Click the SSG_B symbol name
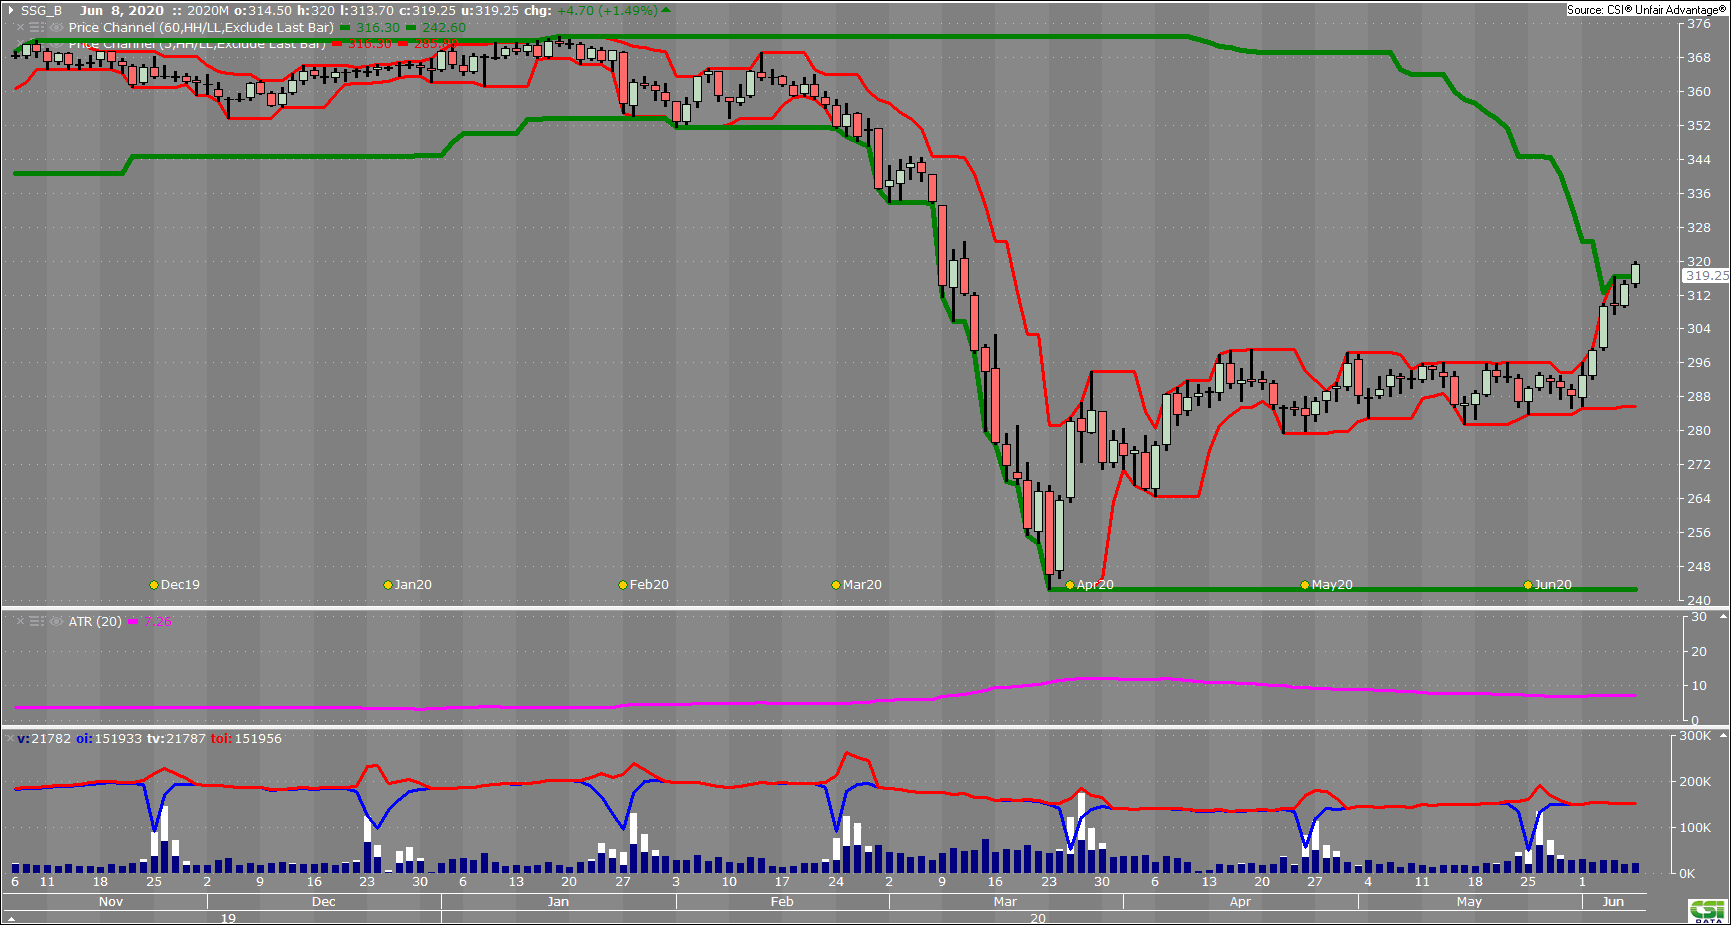 [41, 11]
